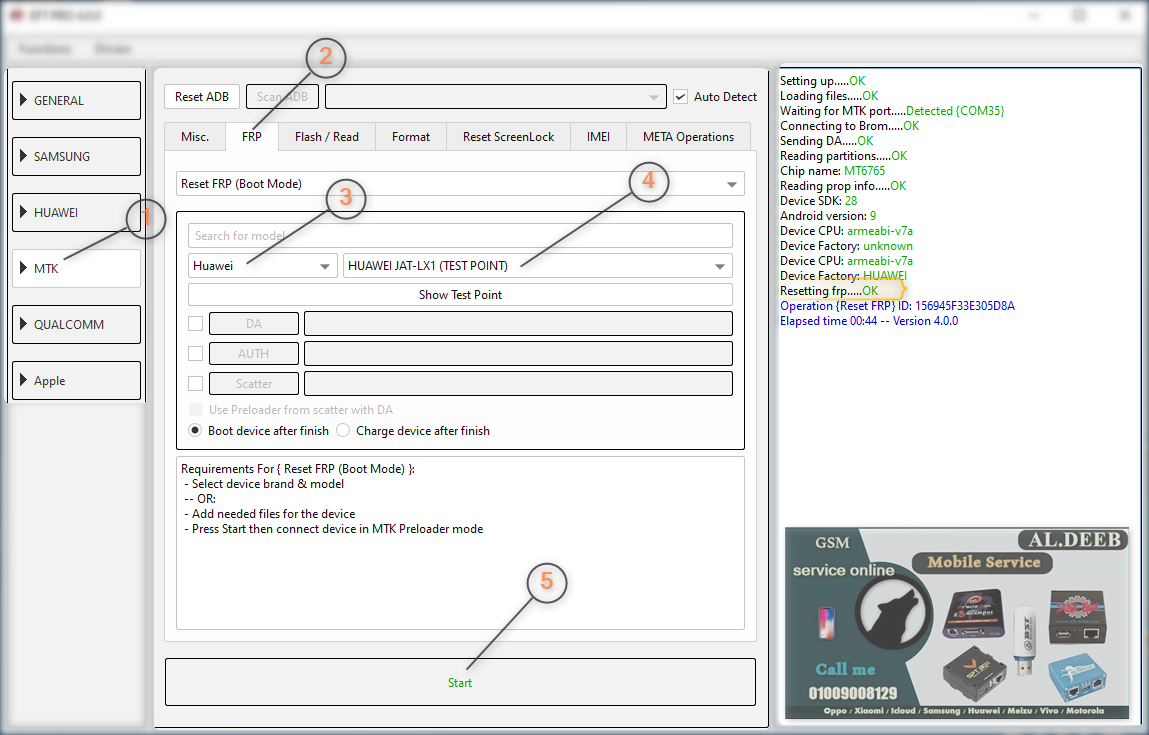Open the Flash / Read tab
Screen dimensions: 1149x735
pos(327,137)
